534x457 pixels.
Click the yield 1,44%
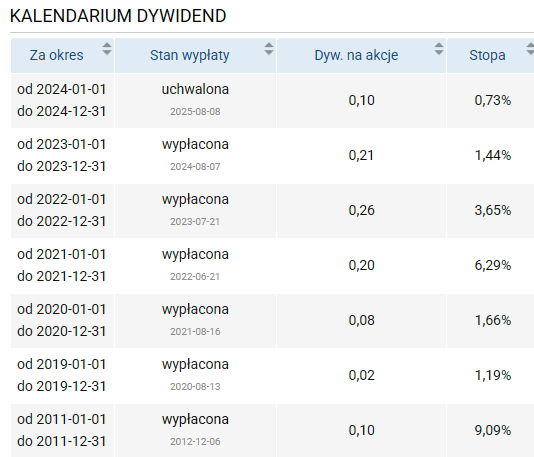[x=493, y=155]
